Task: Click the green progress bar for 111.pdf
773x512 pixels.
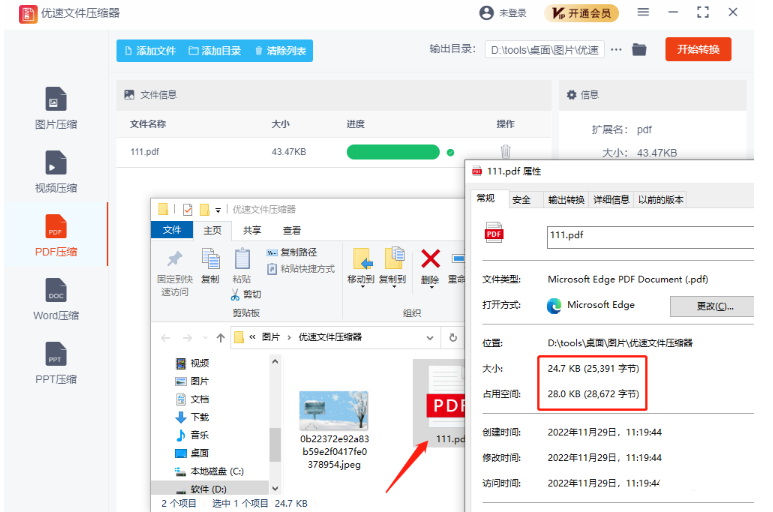Action: [393, 152]
